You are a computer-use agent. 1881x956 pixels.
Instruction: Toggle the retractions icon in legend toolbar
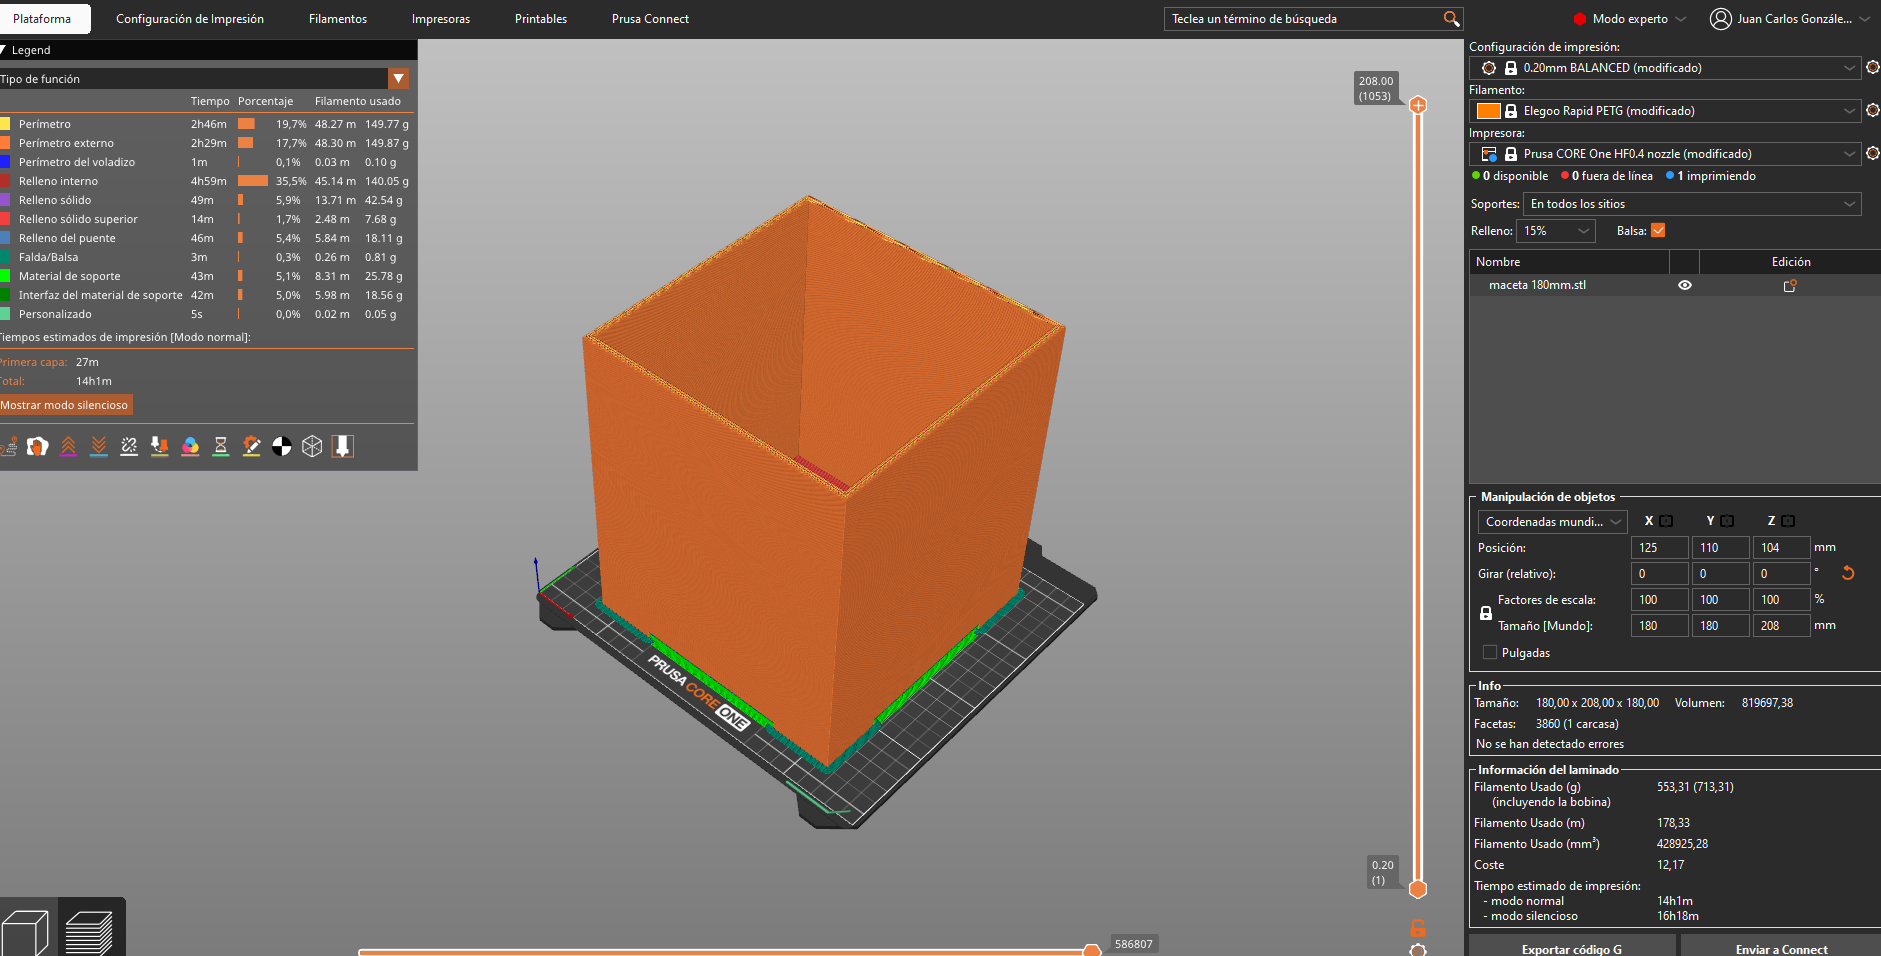click(x=68, y=446)
